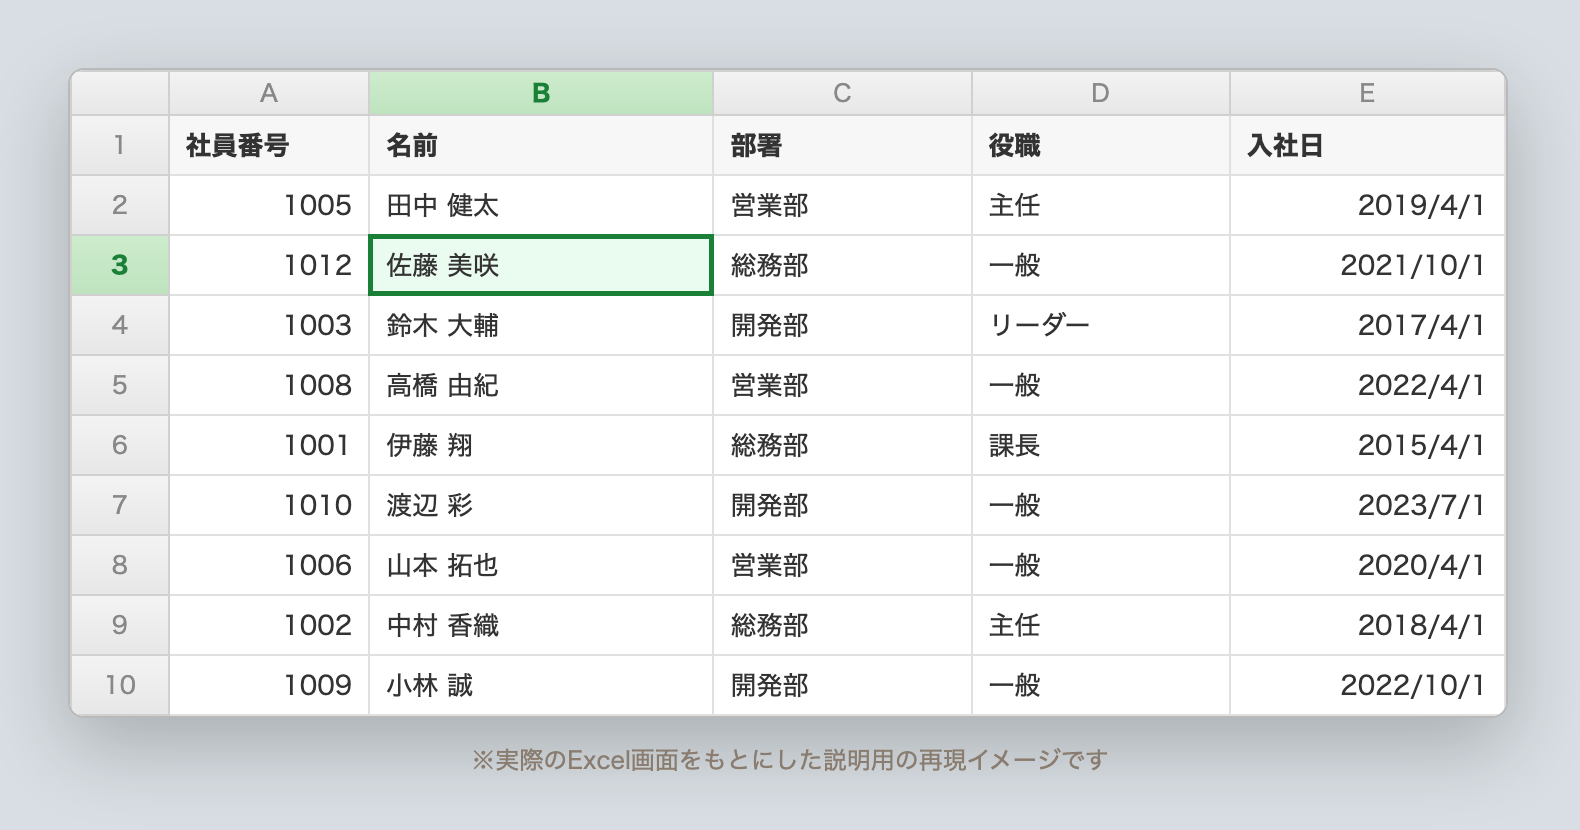This screenshot has width=1580, height=830.
Task: Select cell with employee number 1006
Action: coord(269,565)
